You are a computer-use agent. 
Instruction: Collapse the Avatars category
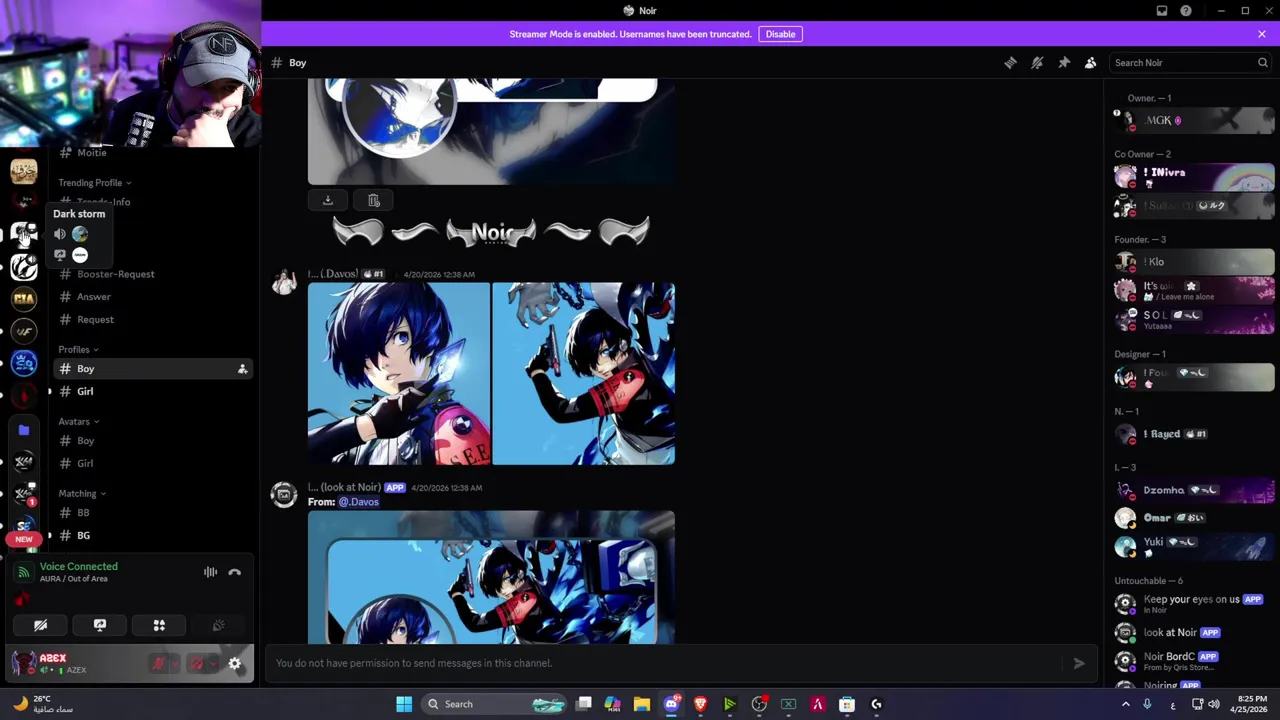78,422
